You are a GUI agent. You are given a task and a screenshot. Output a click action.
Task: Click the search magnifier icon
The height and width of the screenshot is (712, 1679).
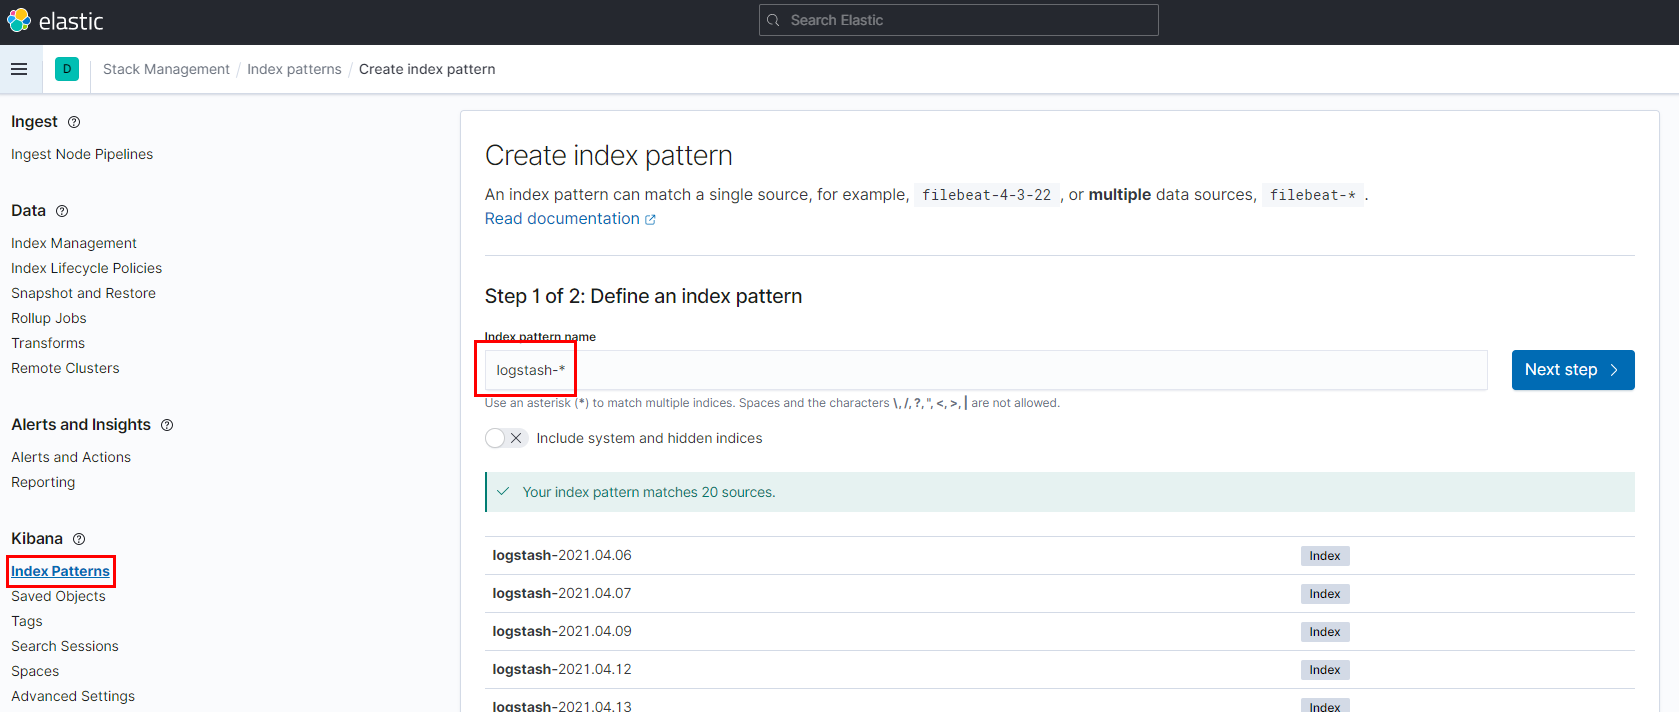point(773,20)
